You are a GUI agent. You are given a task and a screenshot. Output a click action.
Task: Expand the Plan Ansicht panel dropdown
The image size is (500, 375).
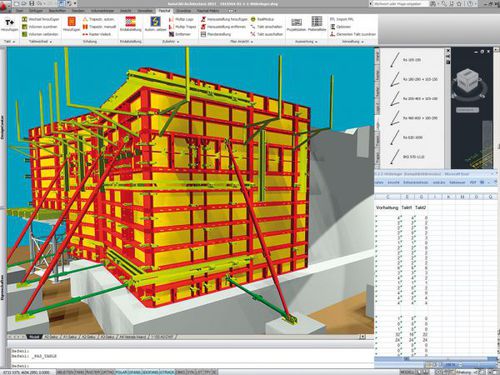click(x=252, y=42)
